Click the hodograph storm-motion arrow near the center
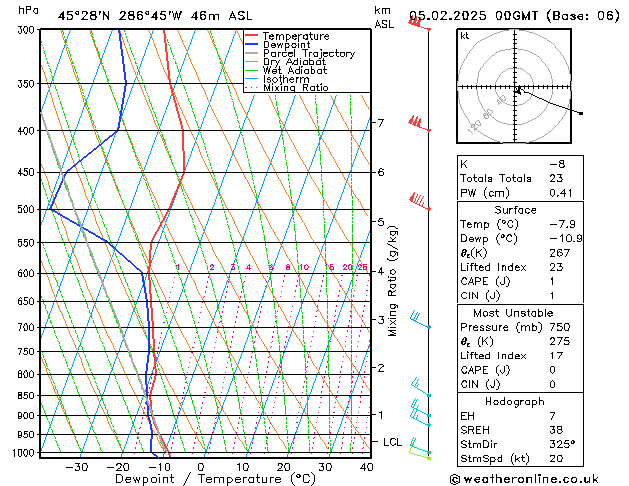 (x=518, y=91)
